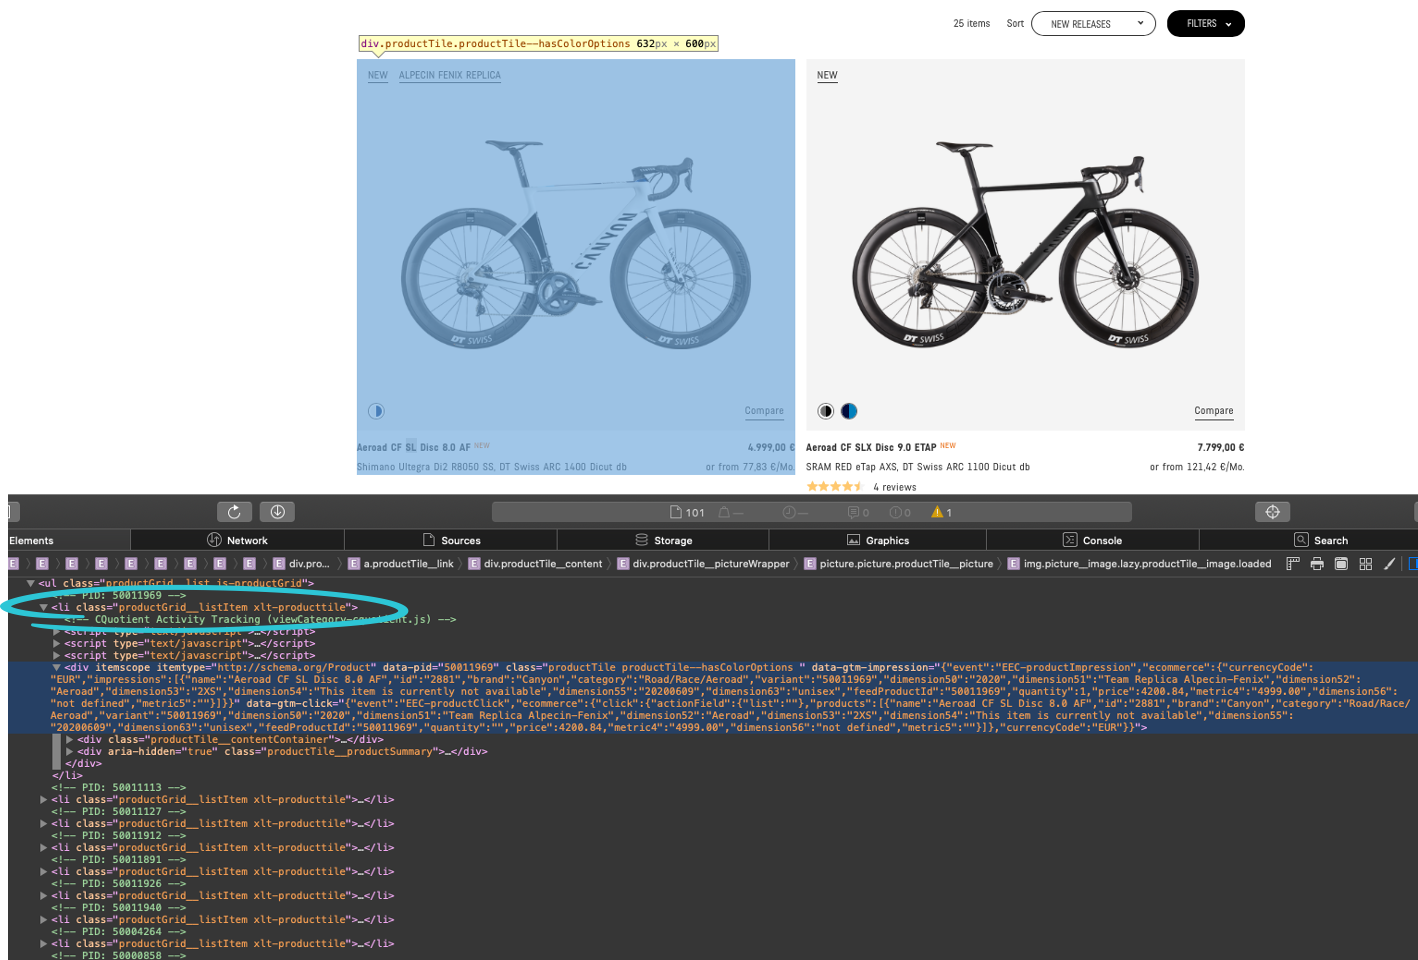Click the Network tab globe icon

[214, 540]
